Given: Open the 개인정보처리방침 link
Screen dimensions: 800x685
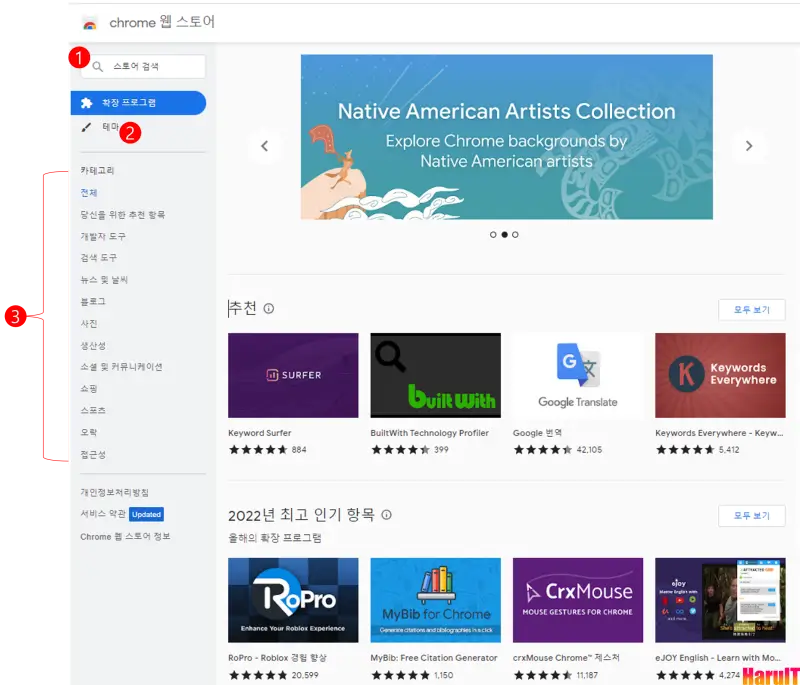Looking at the screenshot, I should 114,493.
